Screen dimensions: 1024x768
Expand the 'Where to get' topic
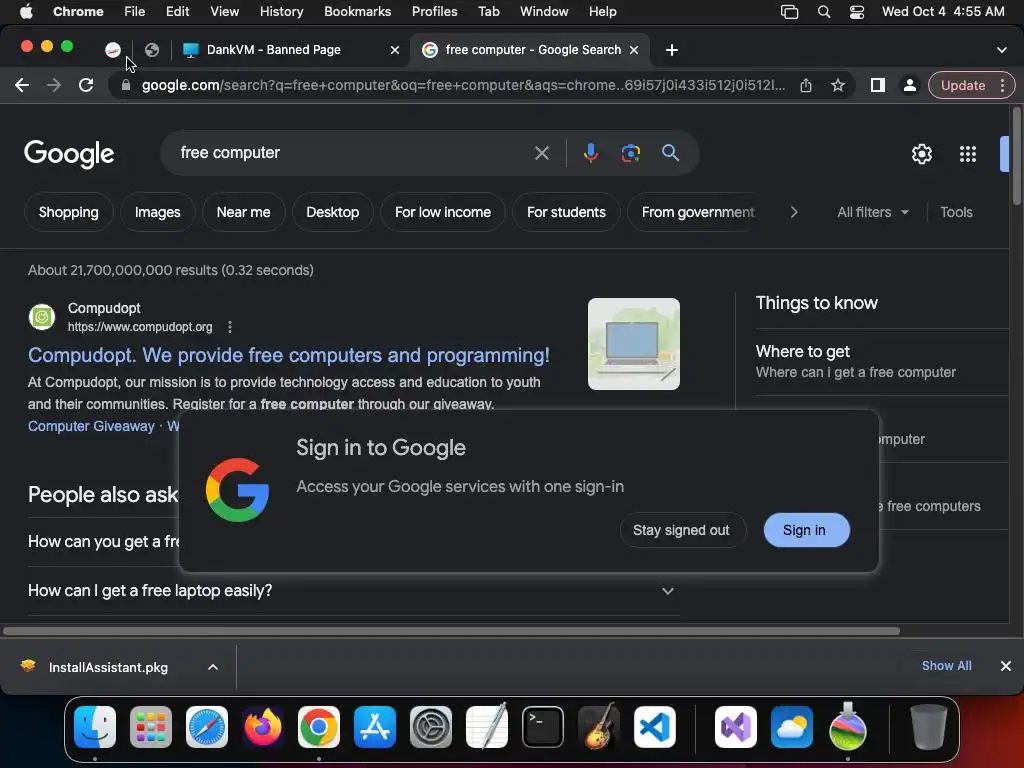882,362
